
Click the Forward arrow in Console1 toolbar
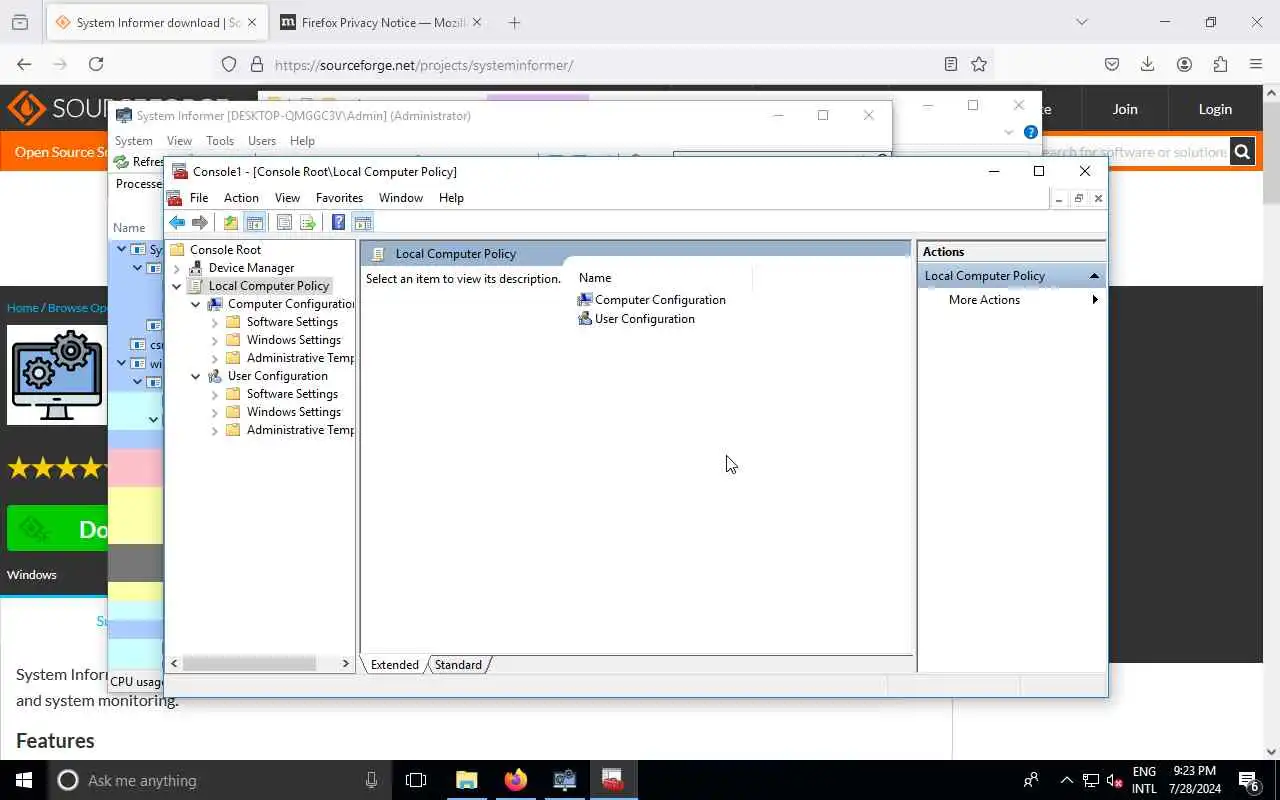point(200,223)
